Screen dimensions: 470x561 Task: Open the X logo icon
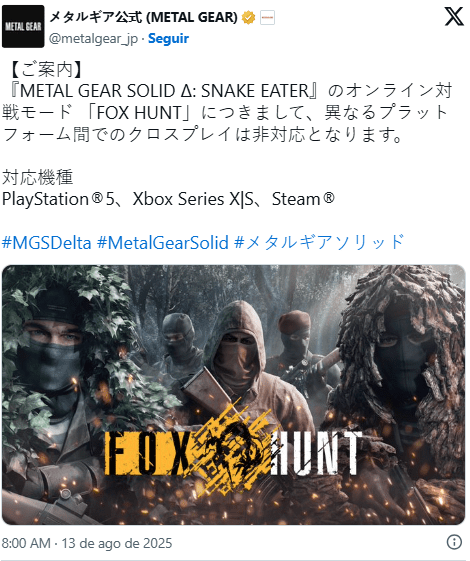coord(454,16)
